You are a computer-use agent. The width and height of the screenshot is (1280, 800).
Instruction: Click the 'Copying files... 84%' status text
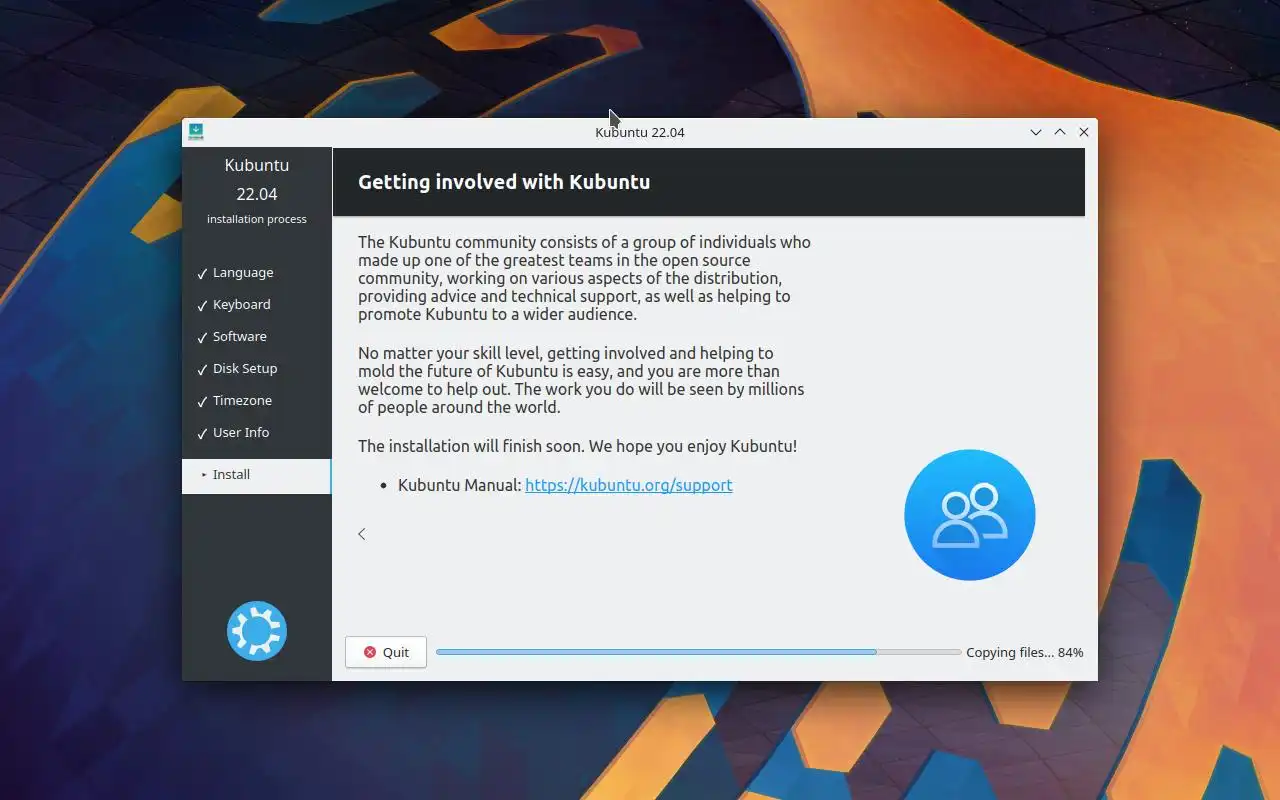(1025, 652)
